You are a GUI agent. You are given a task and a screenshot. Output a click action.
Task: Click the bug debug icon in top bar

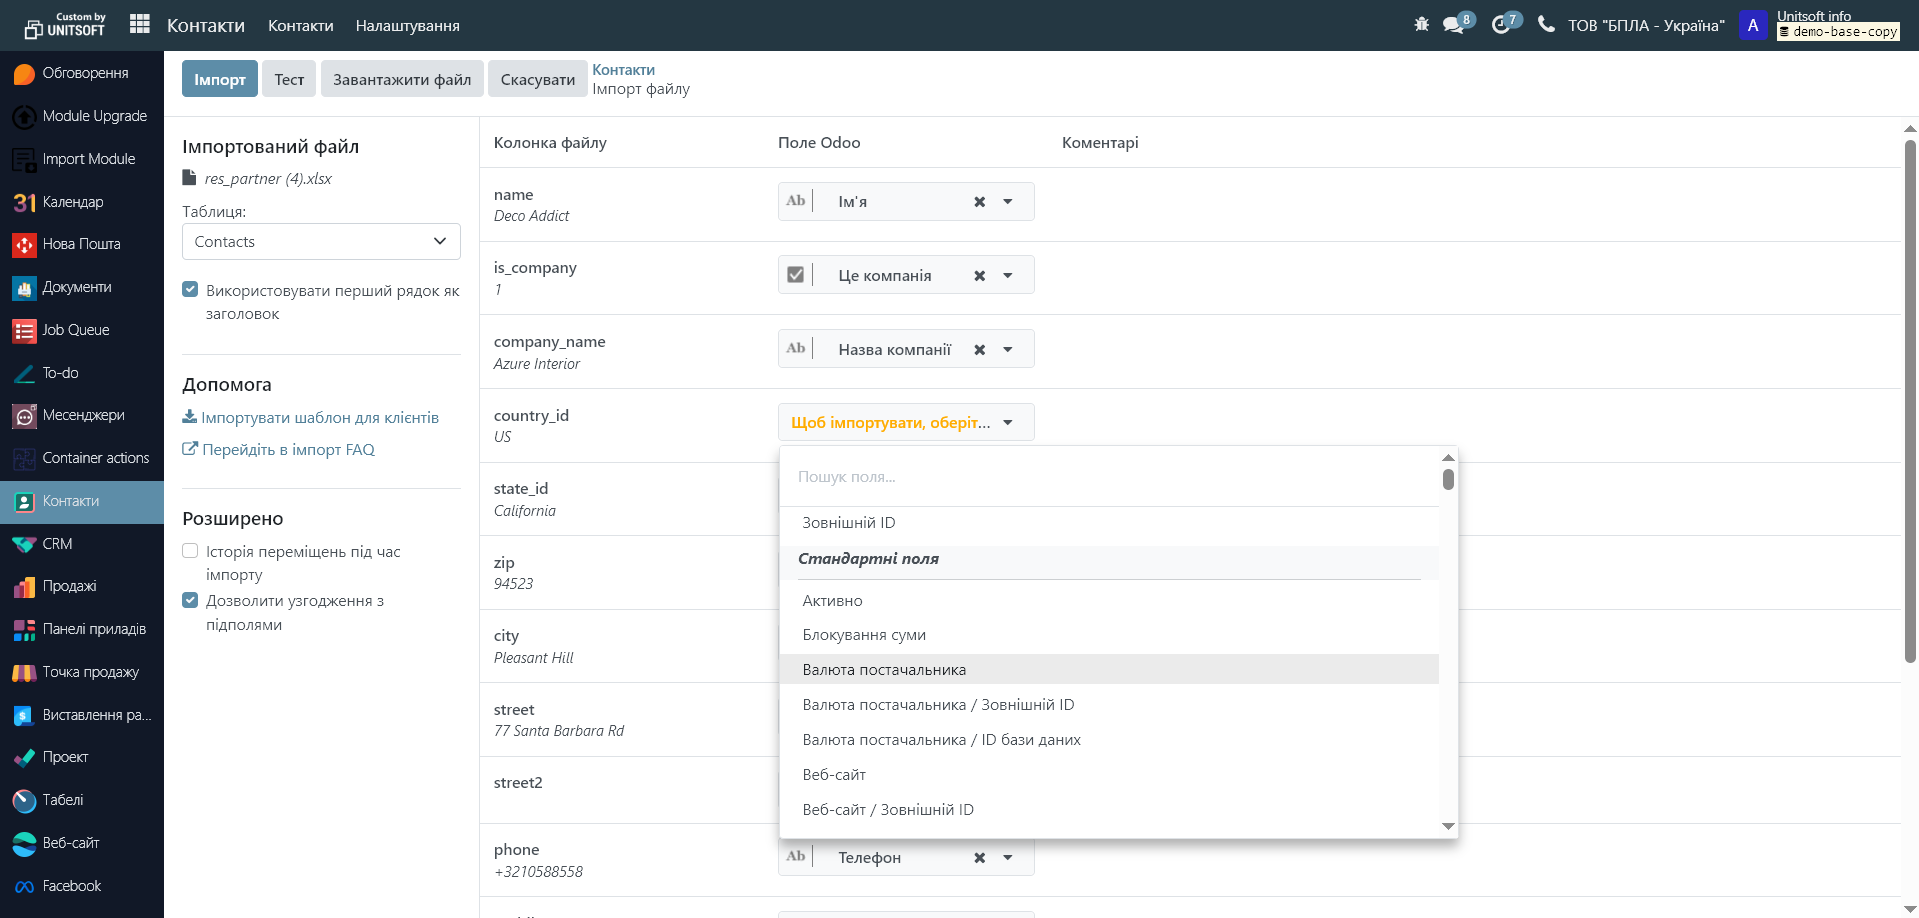click(x=1421, y=24)
